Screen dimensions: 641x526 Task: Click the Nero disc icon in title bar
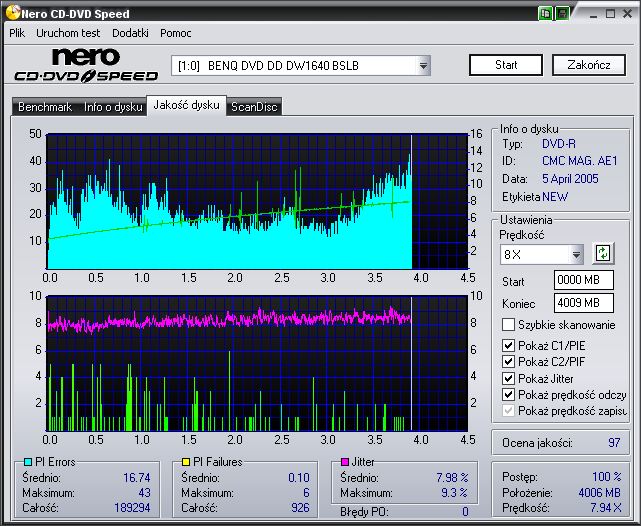click(13, 12)
